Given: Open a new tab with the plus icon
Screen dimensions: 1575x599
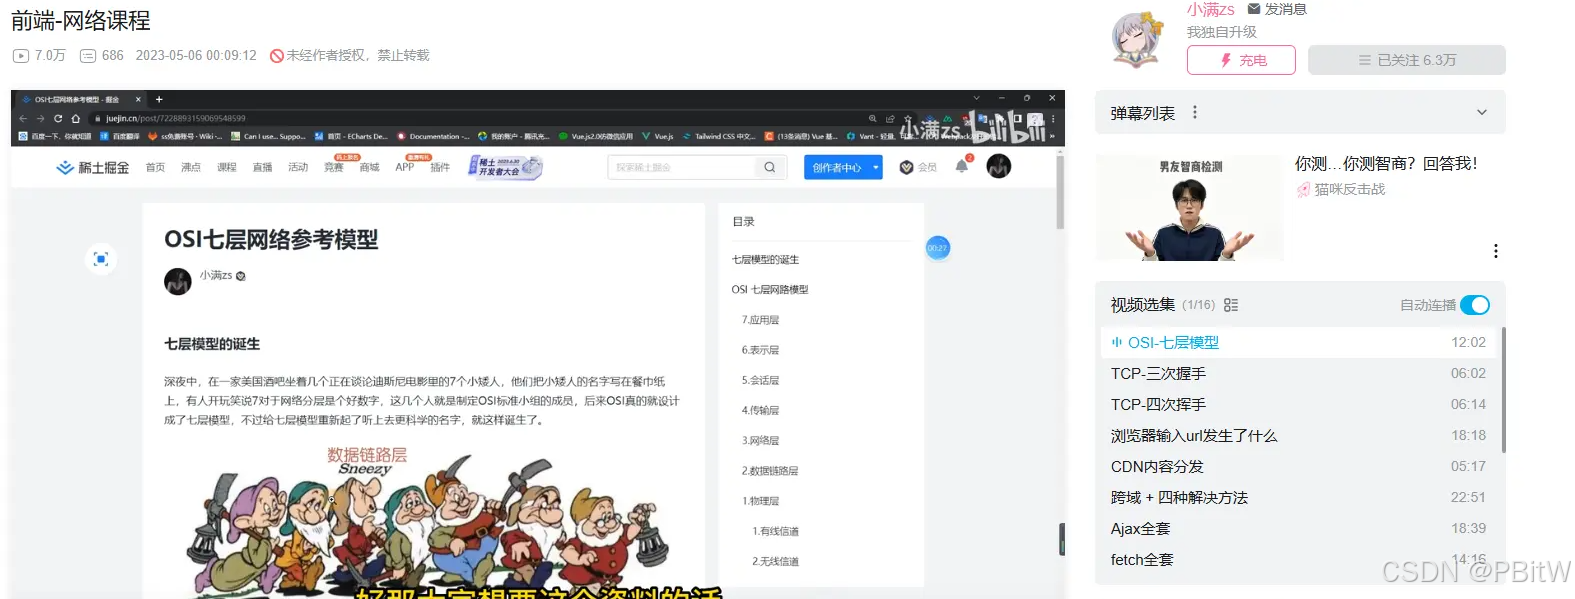Looking at the screenshot, I should point(159,99).
